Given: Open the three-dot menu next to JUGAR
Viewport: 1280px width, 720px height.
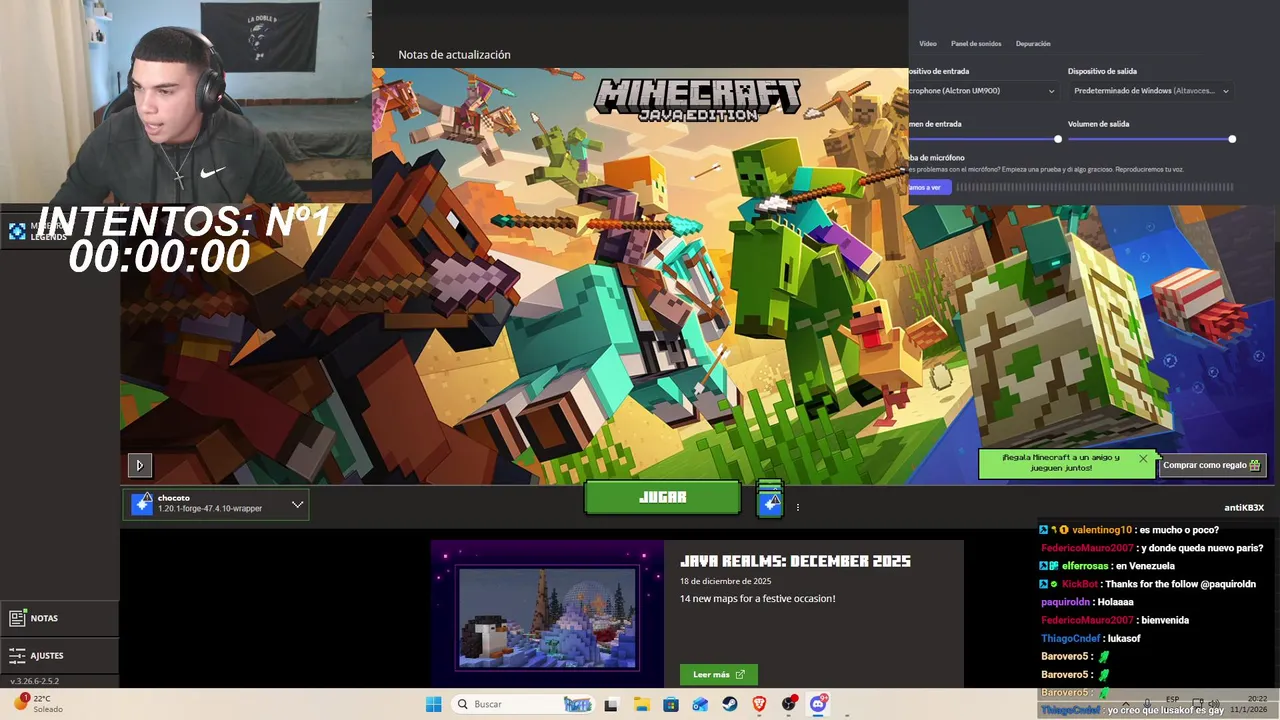Looking at the screenshot, I should coord(797,507).
